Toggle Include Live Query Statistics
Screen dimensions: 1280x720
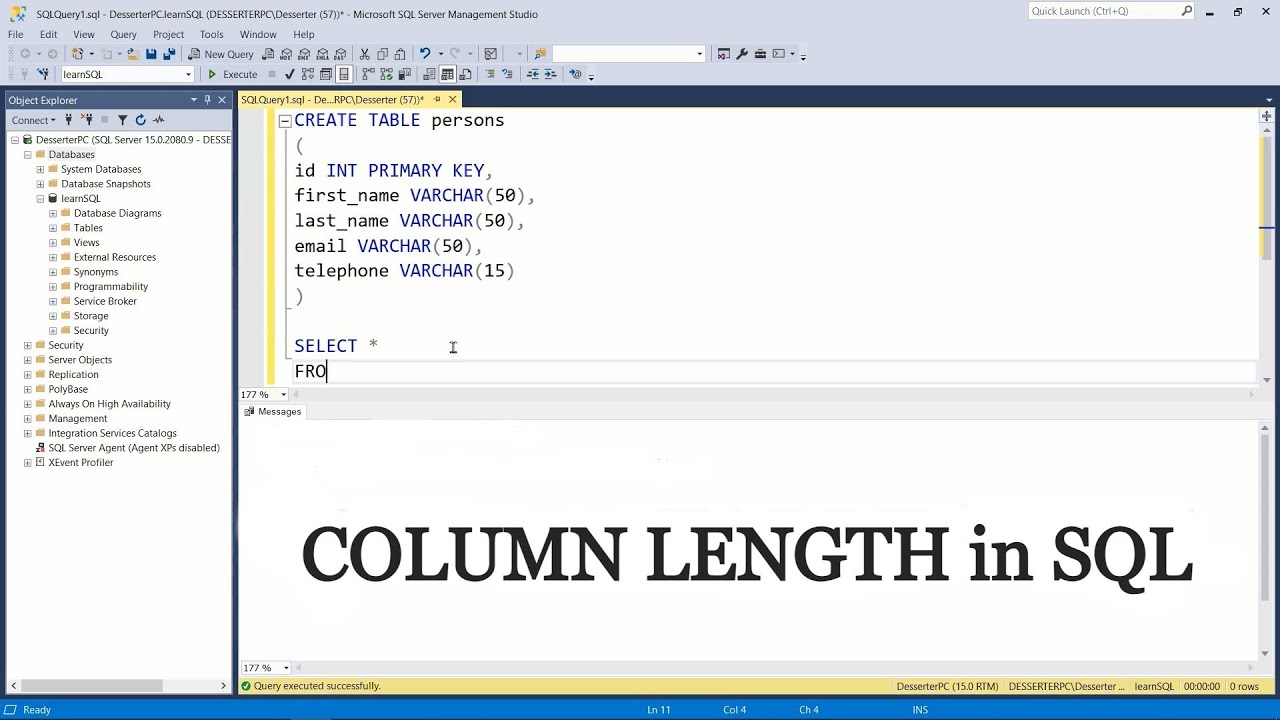click(386, 74)
